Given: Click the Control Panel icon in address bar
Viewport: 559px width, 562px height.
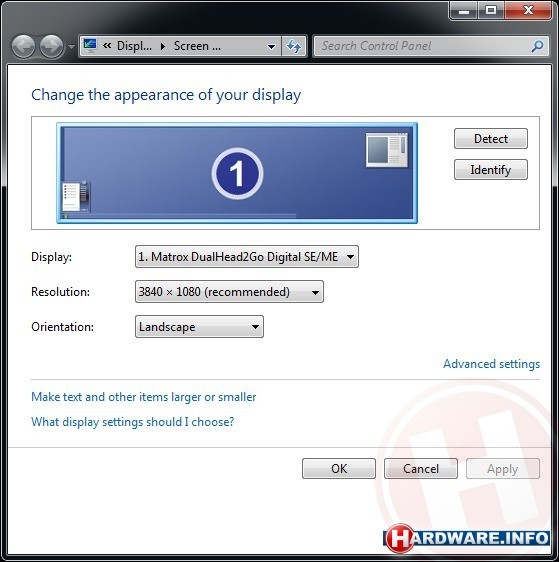Looking at the screenshot, I should tap(90, 46).
